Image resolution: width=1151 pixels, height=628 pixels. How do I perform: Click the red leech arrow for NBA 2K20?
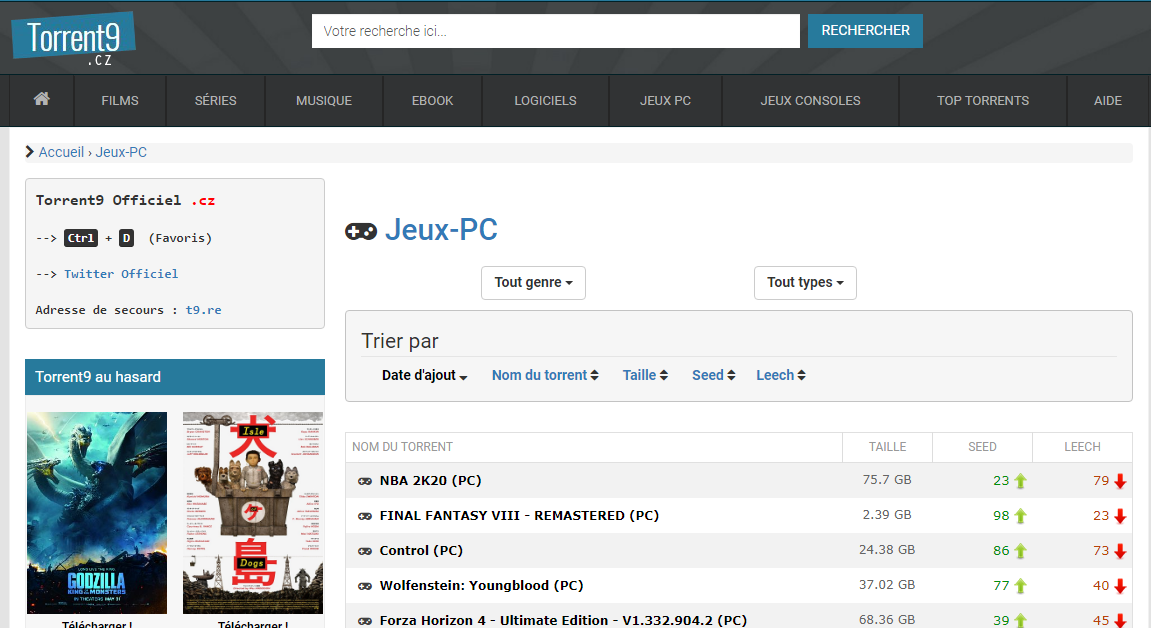click(1120, 481)
